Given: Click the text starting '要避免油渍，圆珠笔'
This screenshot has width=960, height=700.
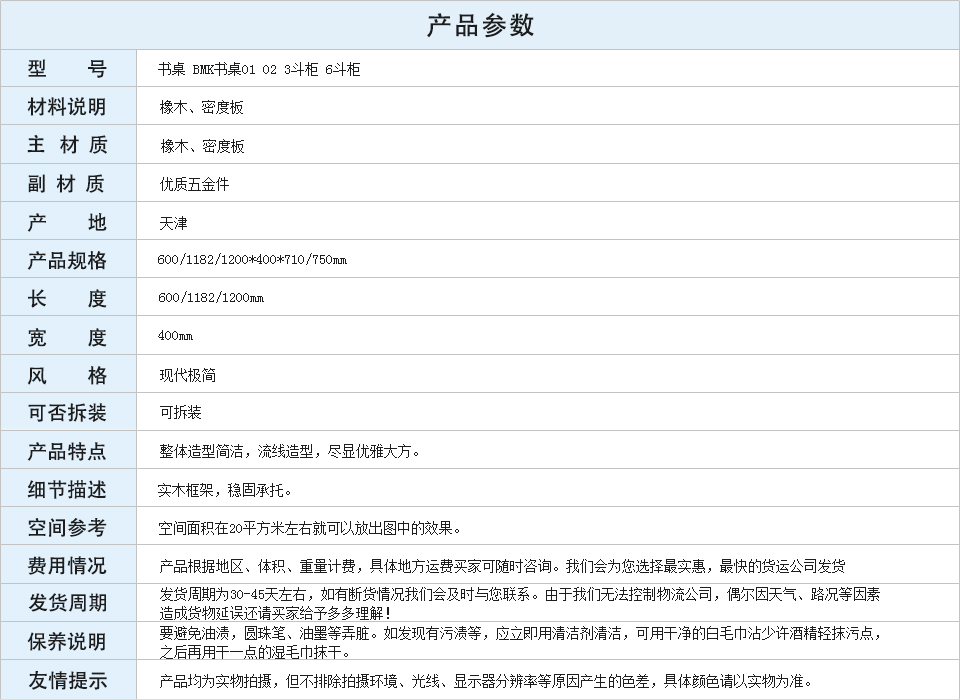Looking at the screenshot, I should point(521,642).
